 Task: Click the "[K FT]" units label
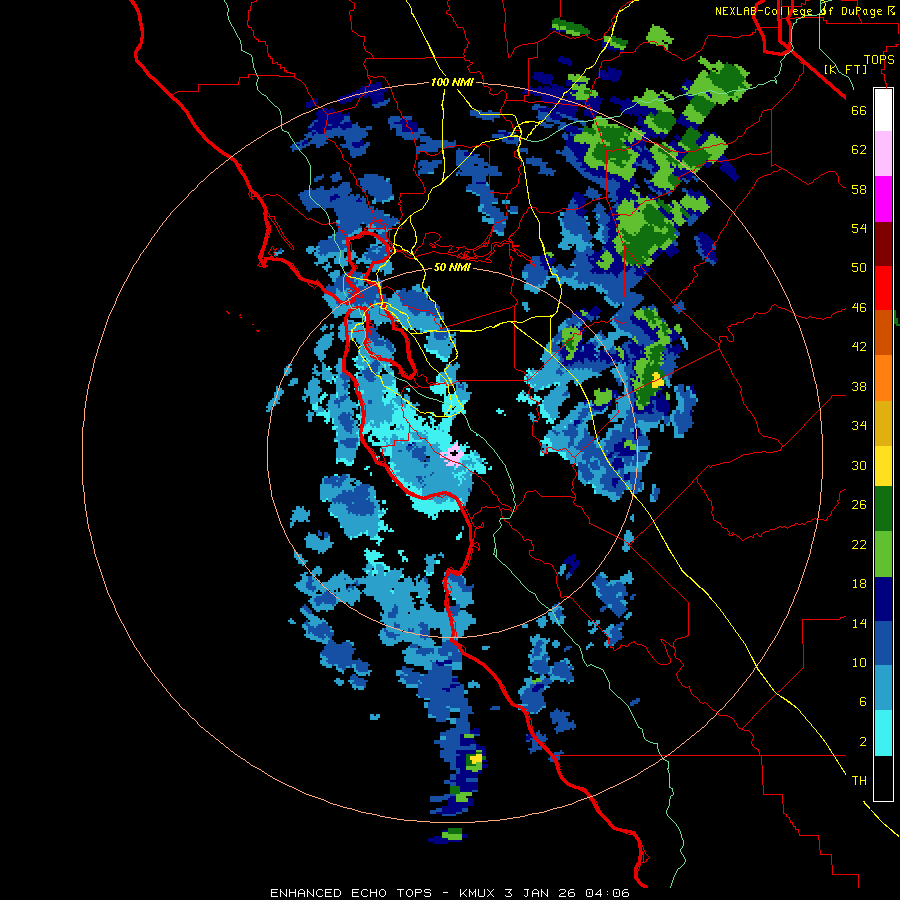pyautogui.click(x=845, y=69)
